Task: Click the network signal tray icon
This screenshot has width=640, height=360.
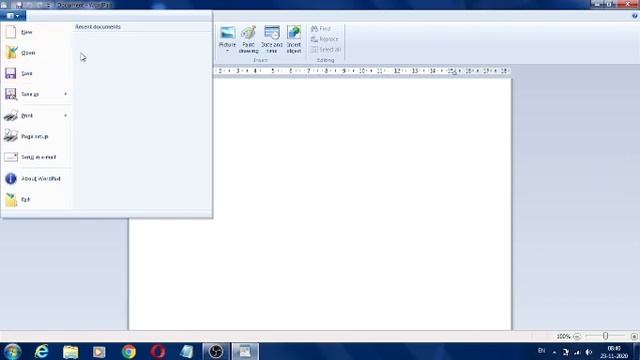Action: tap(577, 352)
